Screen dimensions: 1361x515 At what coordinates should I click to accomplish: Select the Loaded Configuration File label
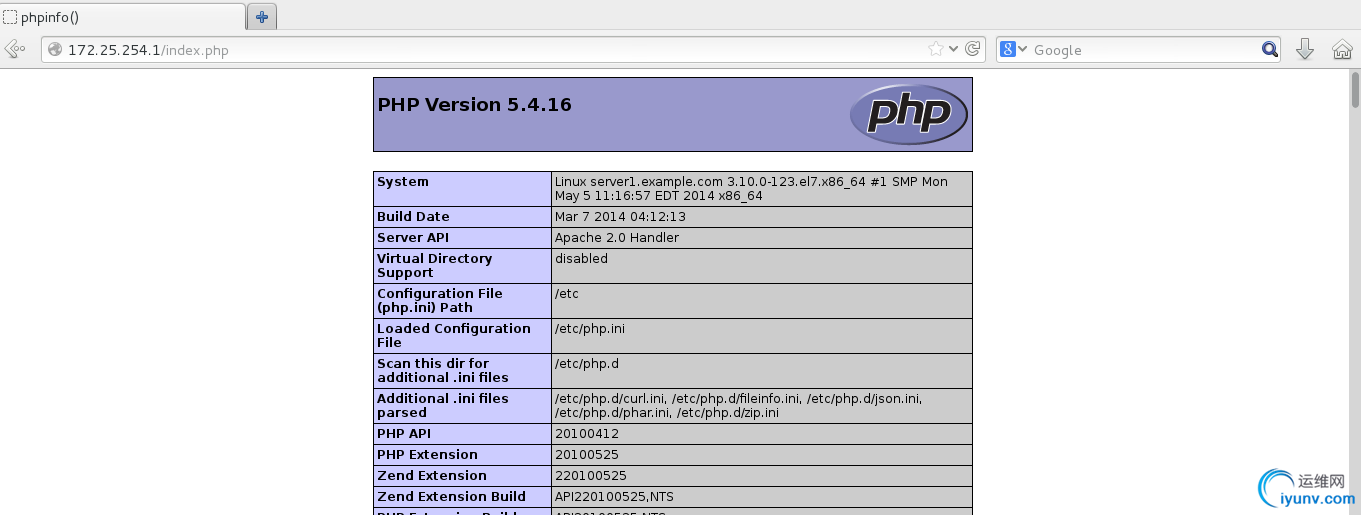[x=454, y=336]
